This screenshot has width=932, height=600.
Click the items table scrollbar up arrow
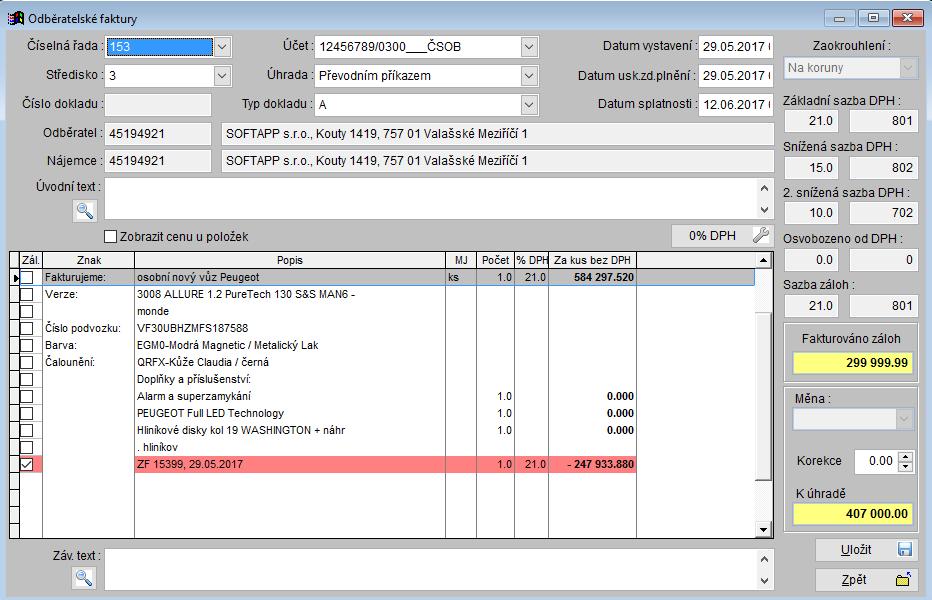tap(763, 260)
